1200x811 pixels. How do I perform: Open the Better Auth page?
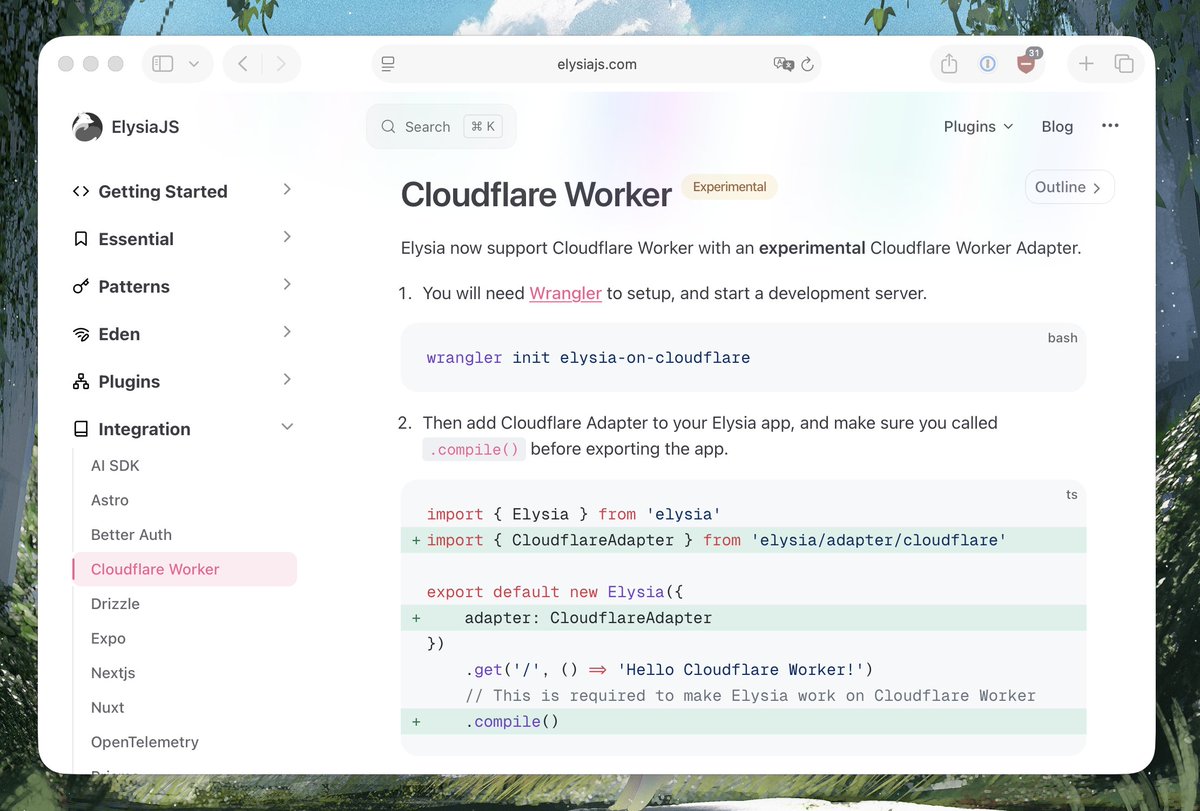point(131,534)
